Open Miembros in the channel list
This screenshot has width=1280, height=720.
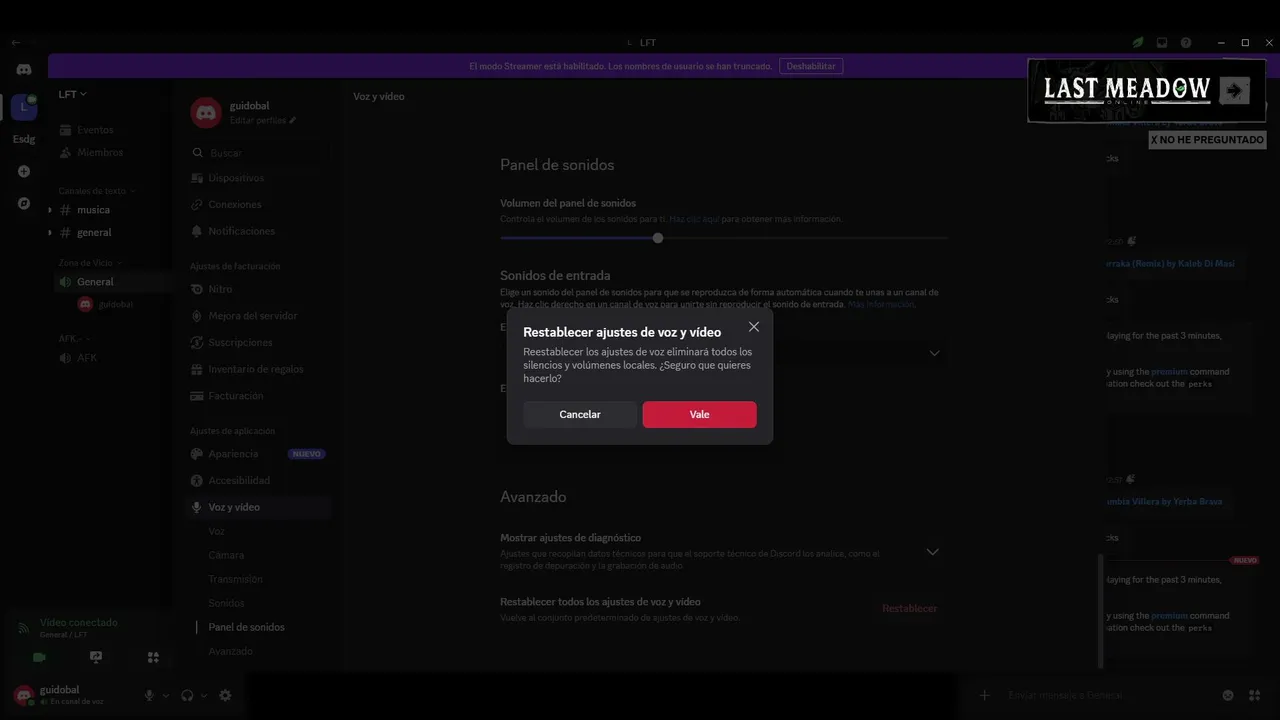[100, 152]
